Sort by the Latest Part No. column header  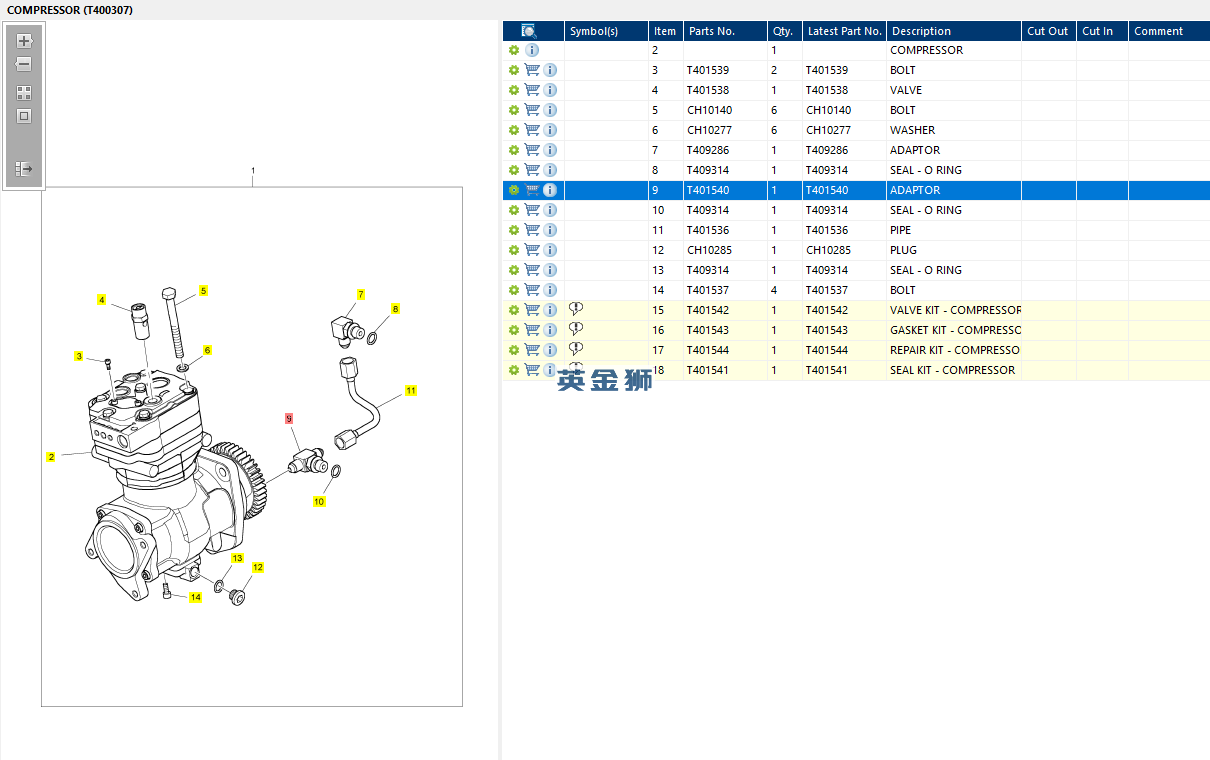(x=844, y=31)
